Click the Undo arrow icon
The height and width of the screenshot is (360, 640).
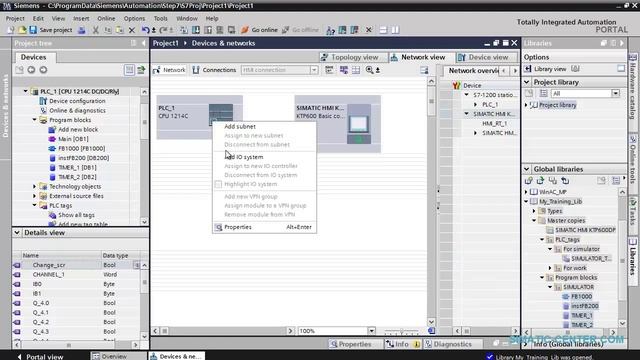click(x=145, y=30)
